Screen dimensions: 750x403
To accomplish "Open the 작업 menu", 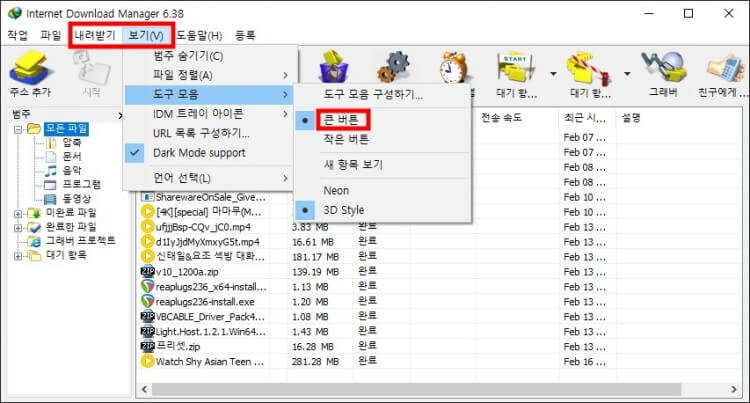I will click(18, 35).
